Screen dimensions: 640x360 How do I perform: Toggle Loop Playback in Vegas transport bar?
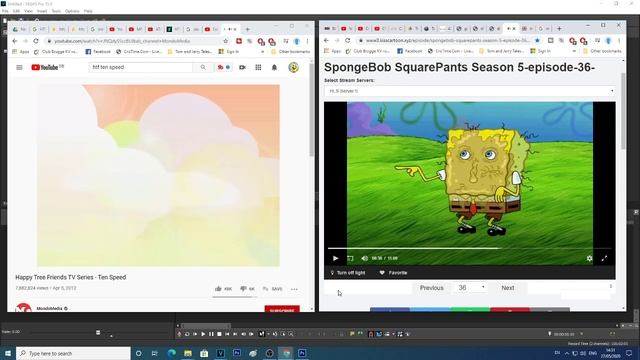187,334
